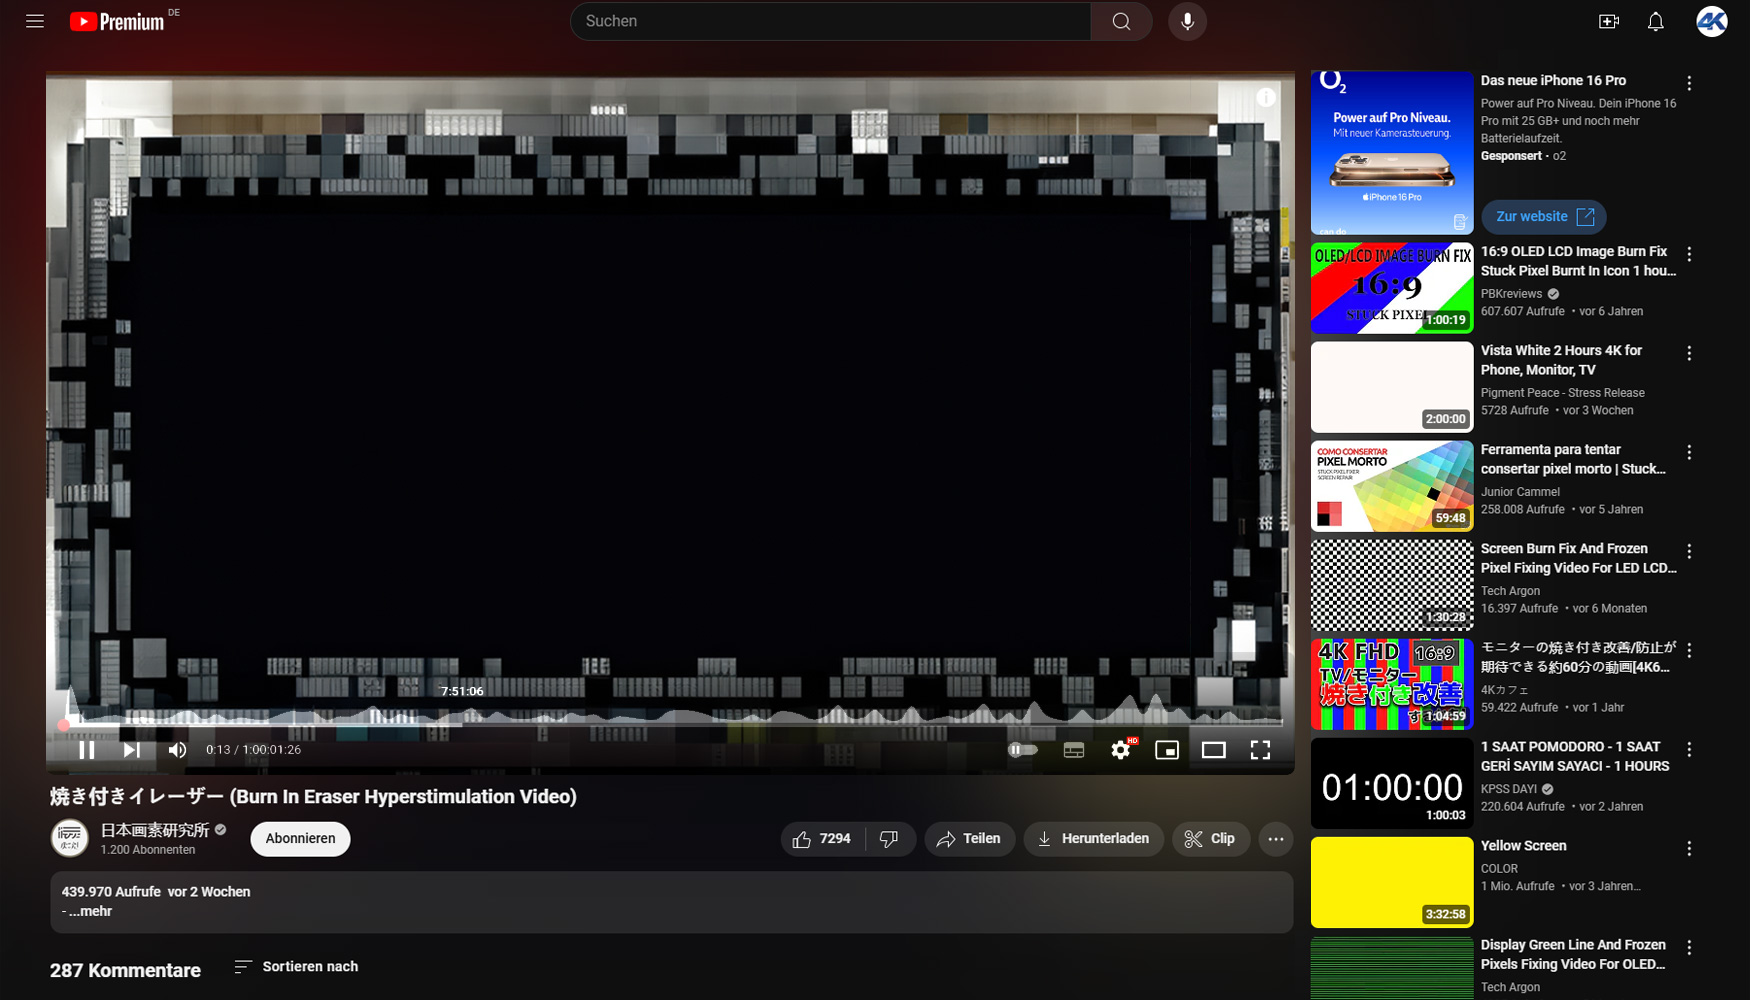The width and height of the screenshot is (1750, 1000).
Task: Open player settings gear
Action: [x=1121, y=750]
